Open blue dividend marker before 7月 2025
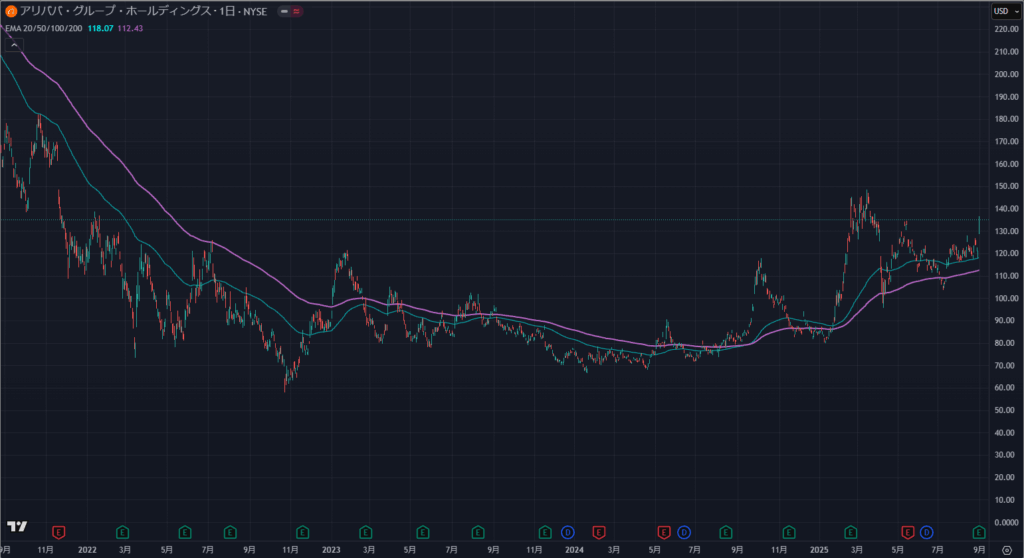 [927, 533]
